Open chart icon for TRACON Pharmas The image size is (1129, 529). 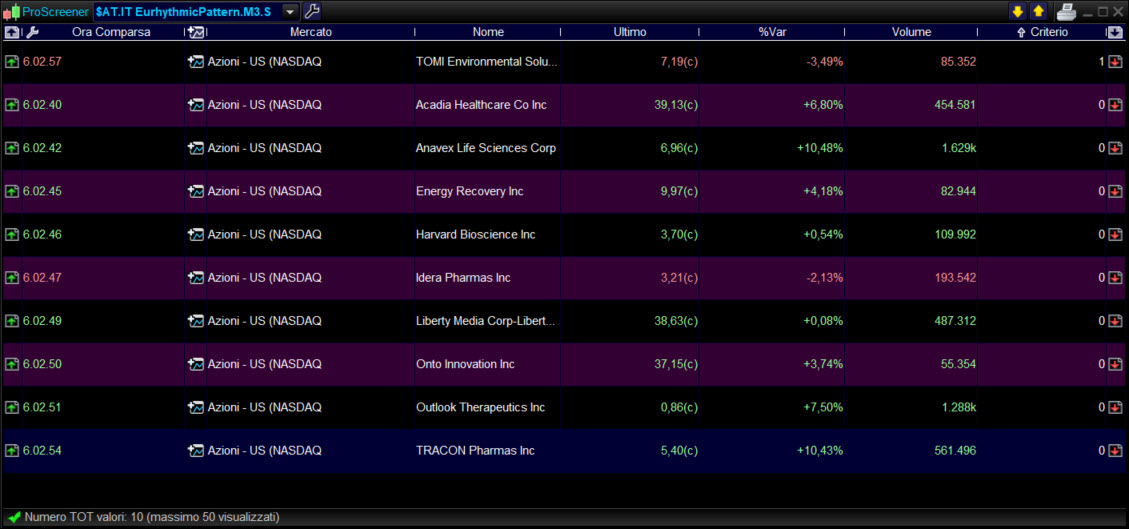coord(196,451)
